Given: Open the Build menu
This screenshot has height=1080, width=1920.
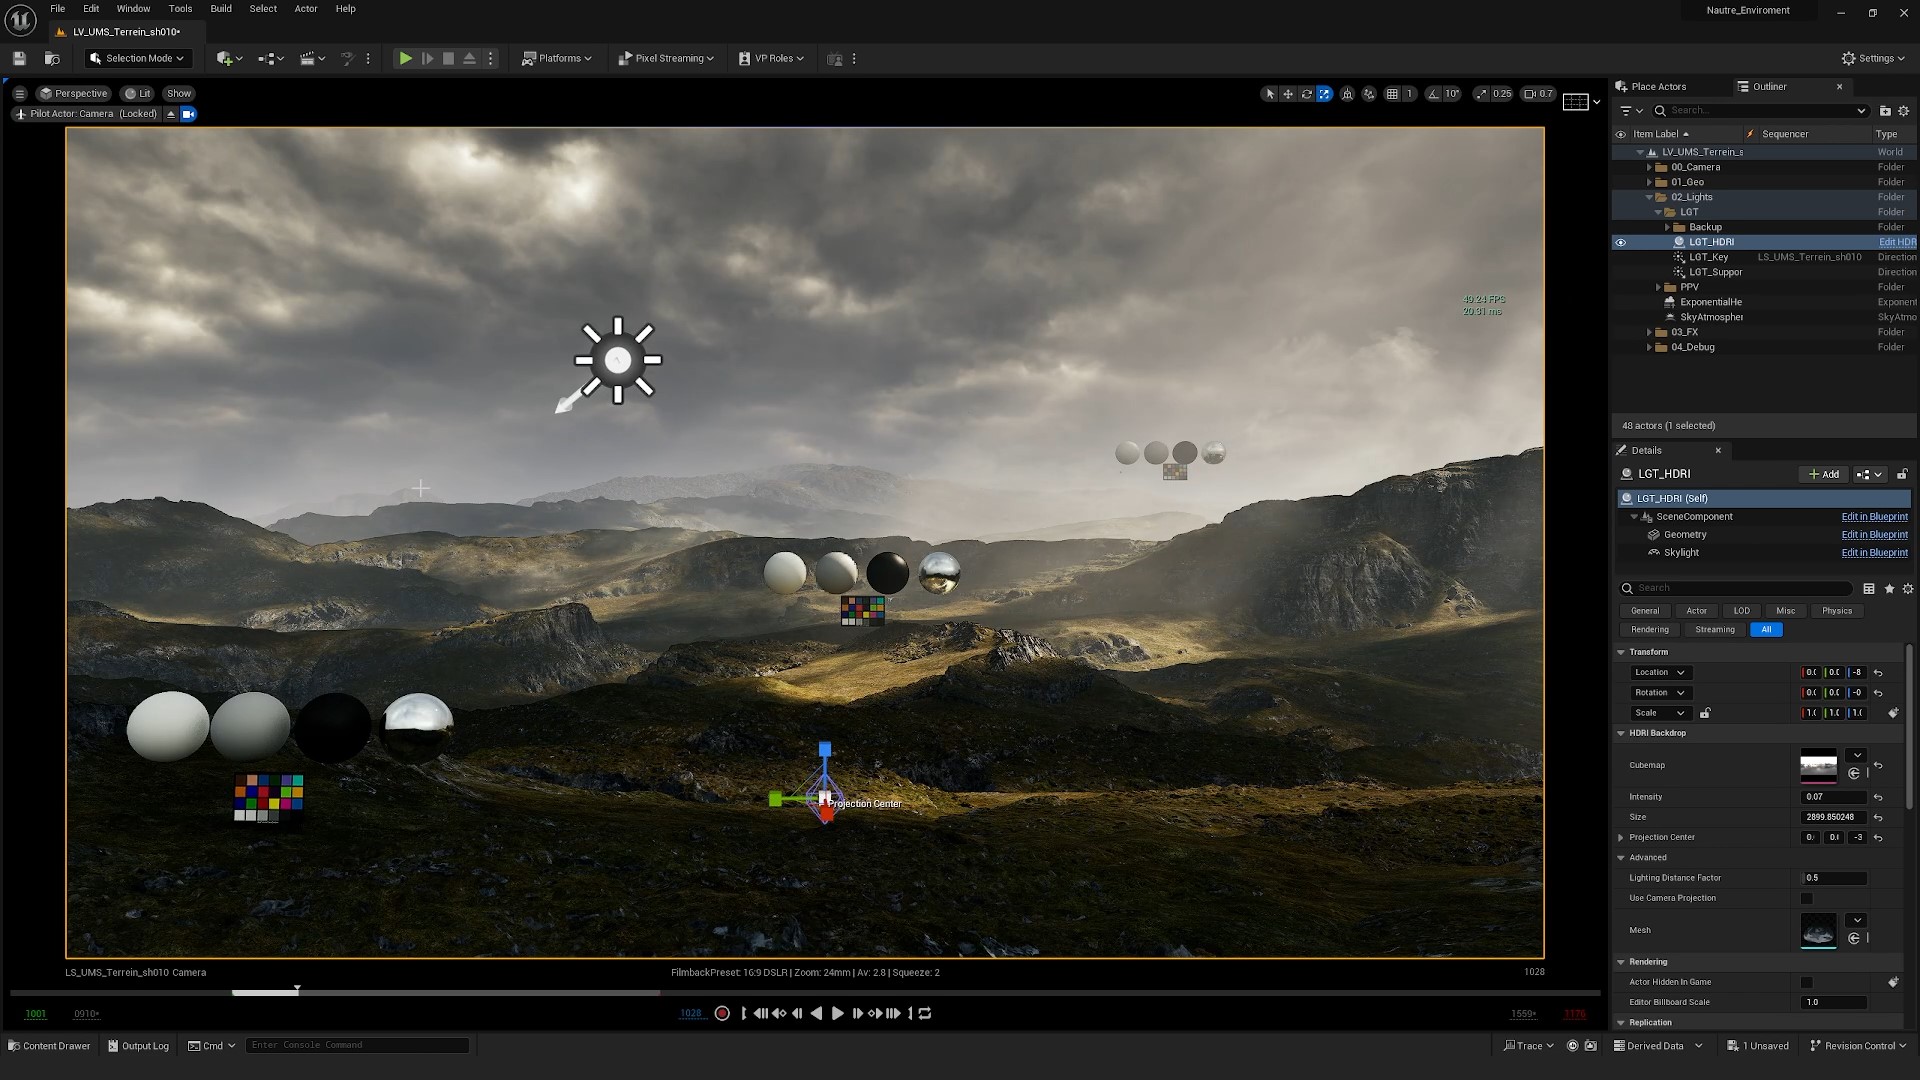Looking at the screenshot, I should pos(221,9).
